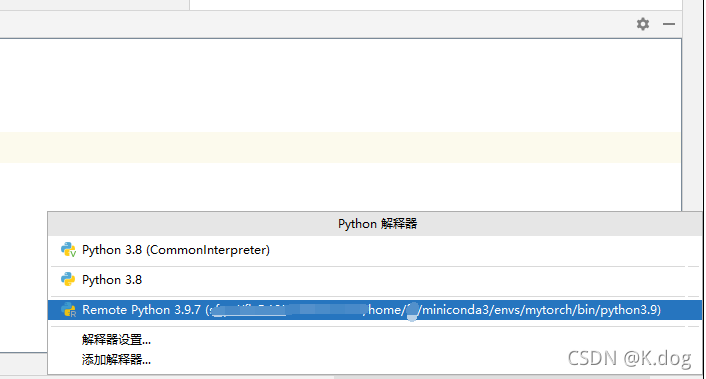Open 解释器设置... interpreter settings
Screen dimensions: 706x379
pyautogui.click(x=116, y=340)
